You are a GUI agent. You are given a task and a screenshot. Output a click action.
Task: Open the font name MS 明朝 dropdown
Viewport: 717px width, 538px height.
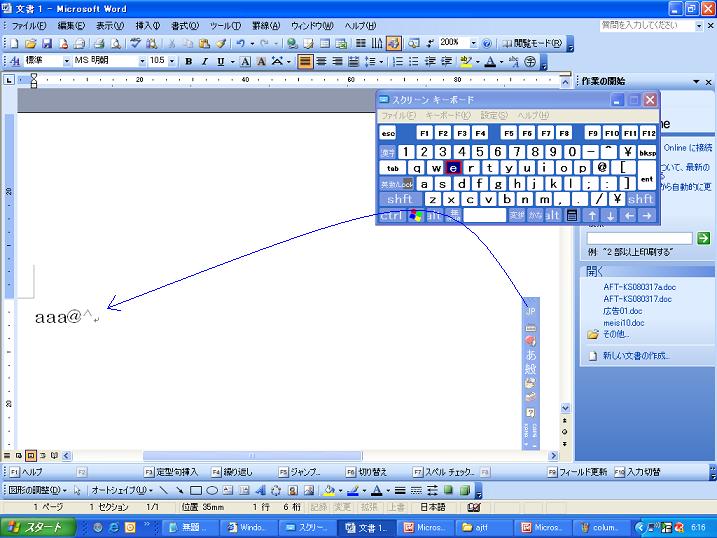coord(142,61)
